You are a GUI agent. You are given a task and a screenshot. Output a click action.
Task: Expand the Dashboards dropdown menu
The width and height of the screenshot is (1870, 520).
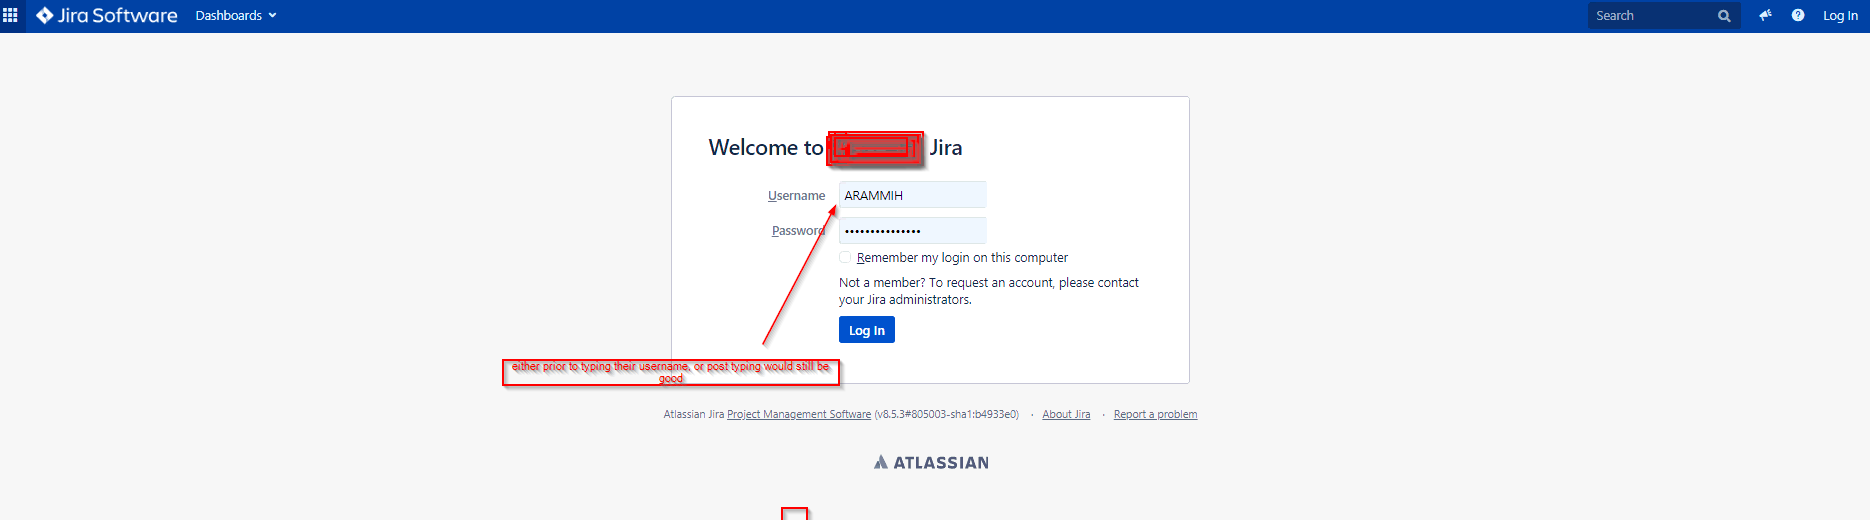point(236,15)
